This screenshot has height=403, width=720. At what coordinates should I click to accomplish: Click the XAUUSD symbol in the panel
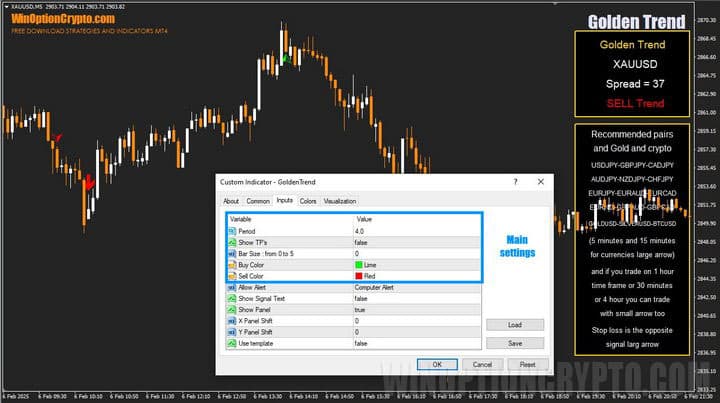pos(635,64)
